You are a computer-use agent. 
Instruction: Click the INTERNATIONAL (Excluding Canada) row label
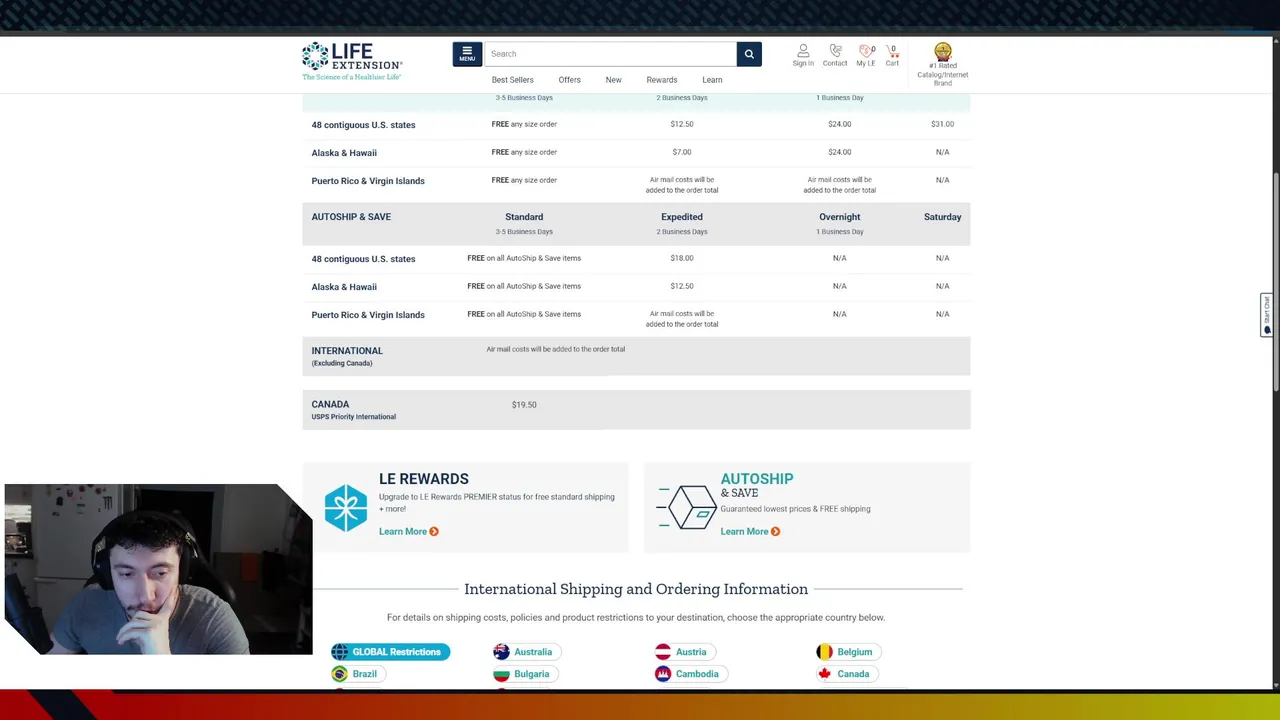347,356
